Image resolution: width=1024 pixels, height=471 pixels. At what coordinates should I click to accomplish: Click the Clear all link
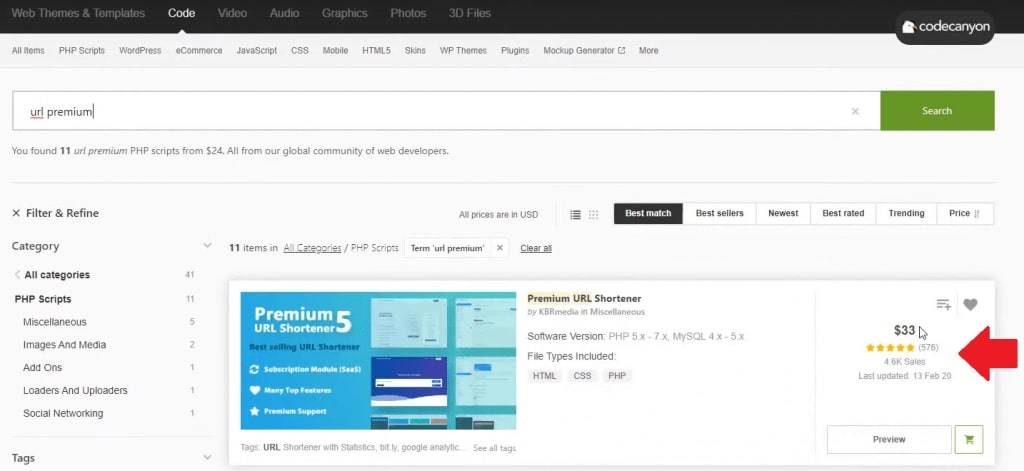point(536,248)
